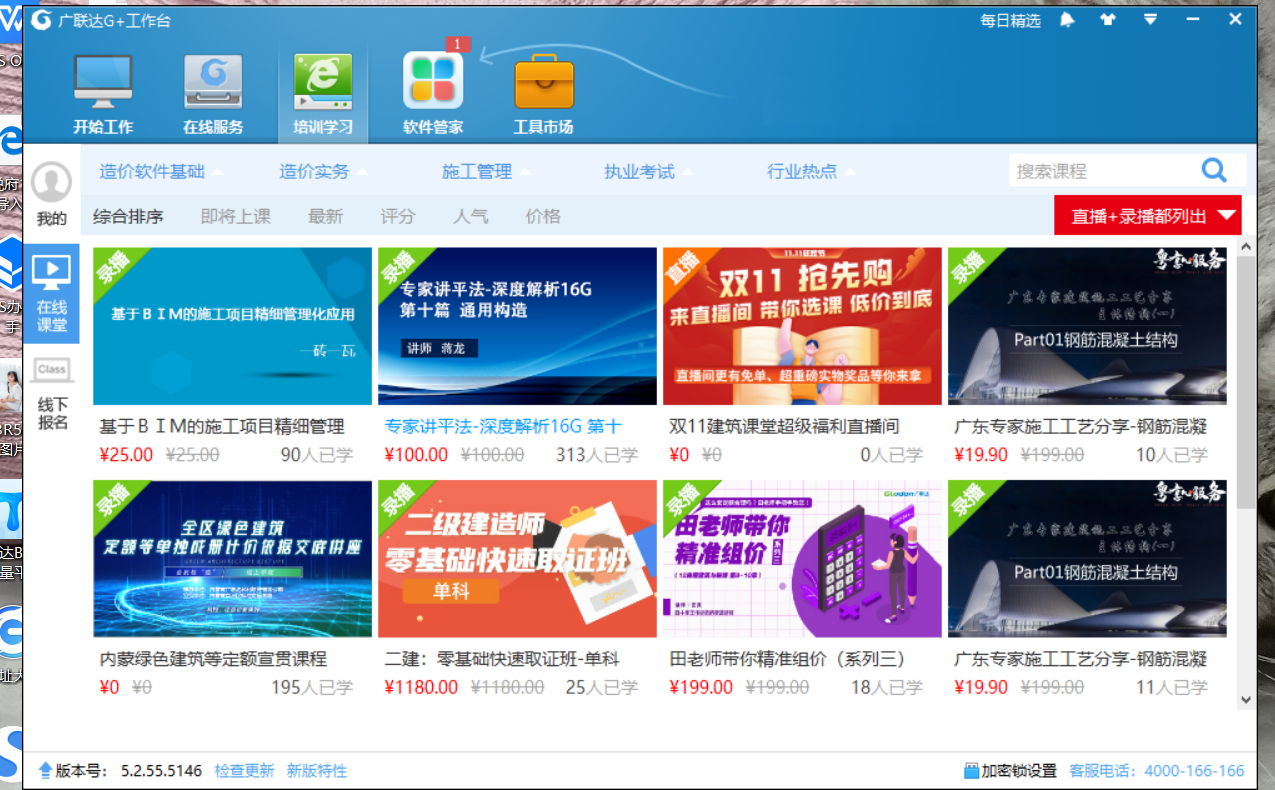
Task: Click the search magnifier icon
Action: click(1214, 171)
